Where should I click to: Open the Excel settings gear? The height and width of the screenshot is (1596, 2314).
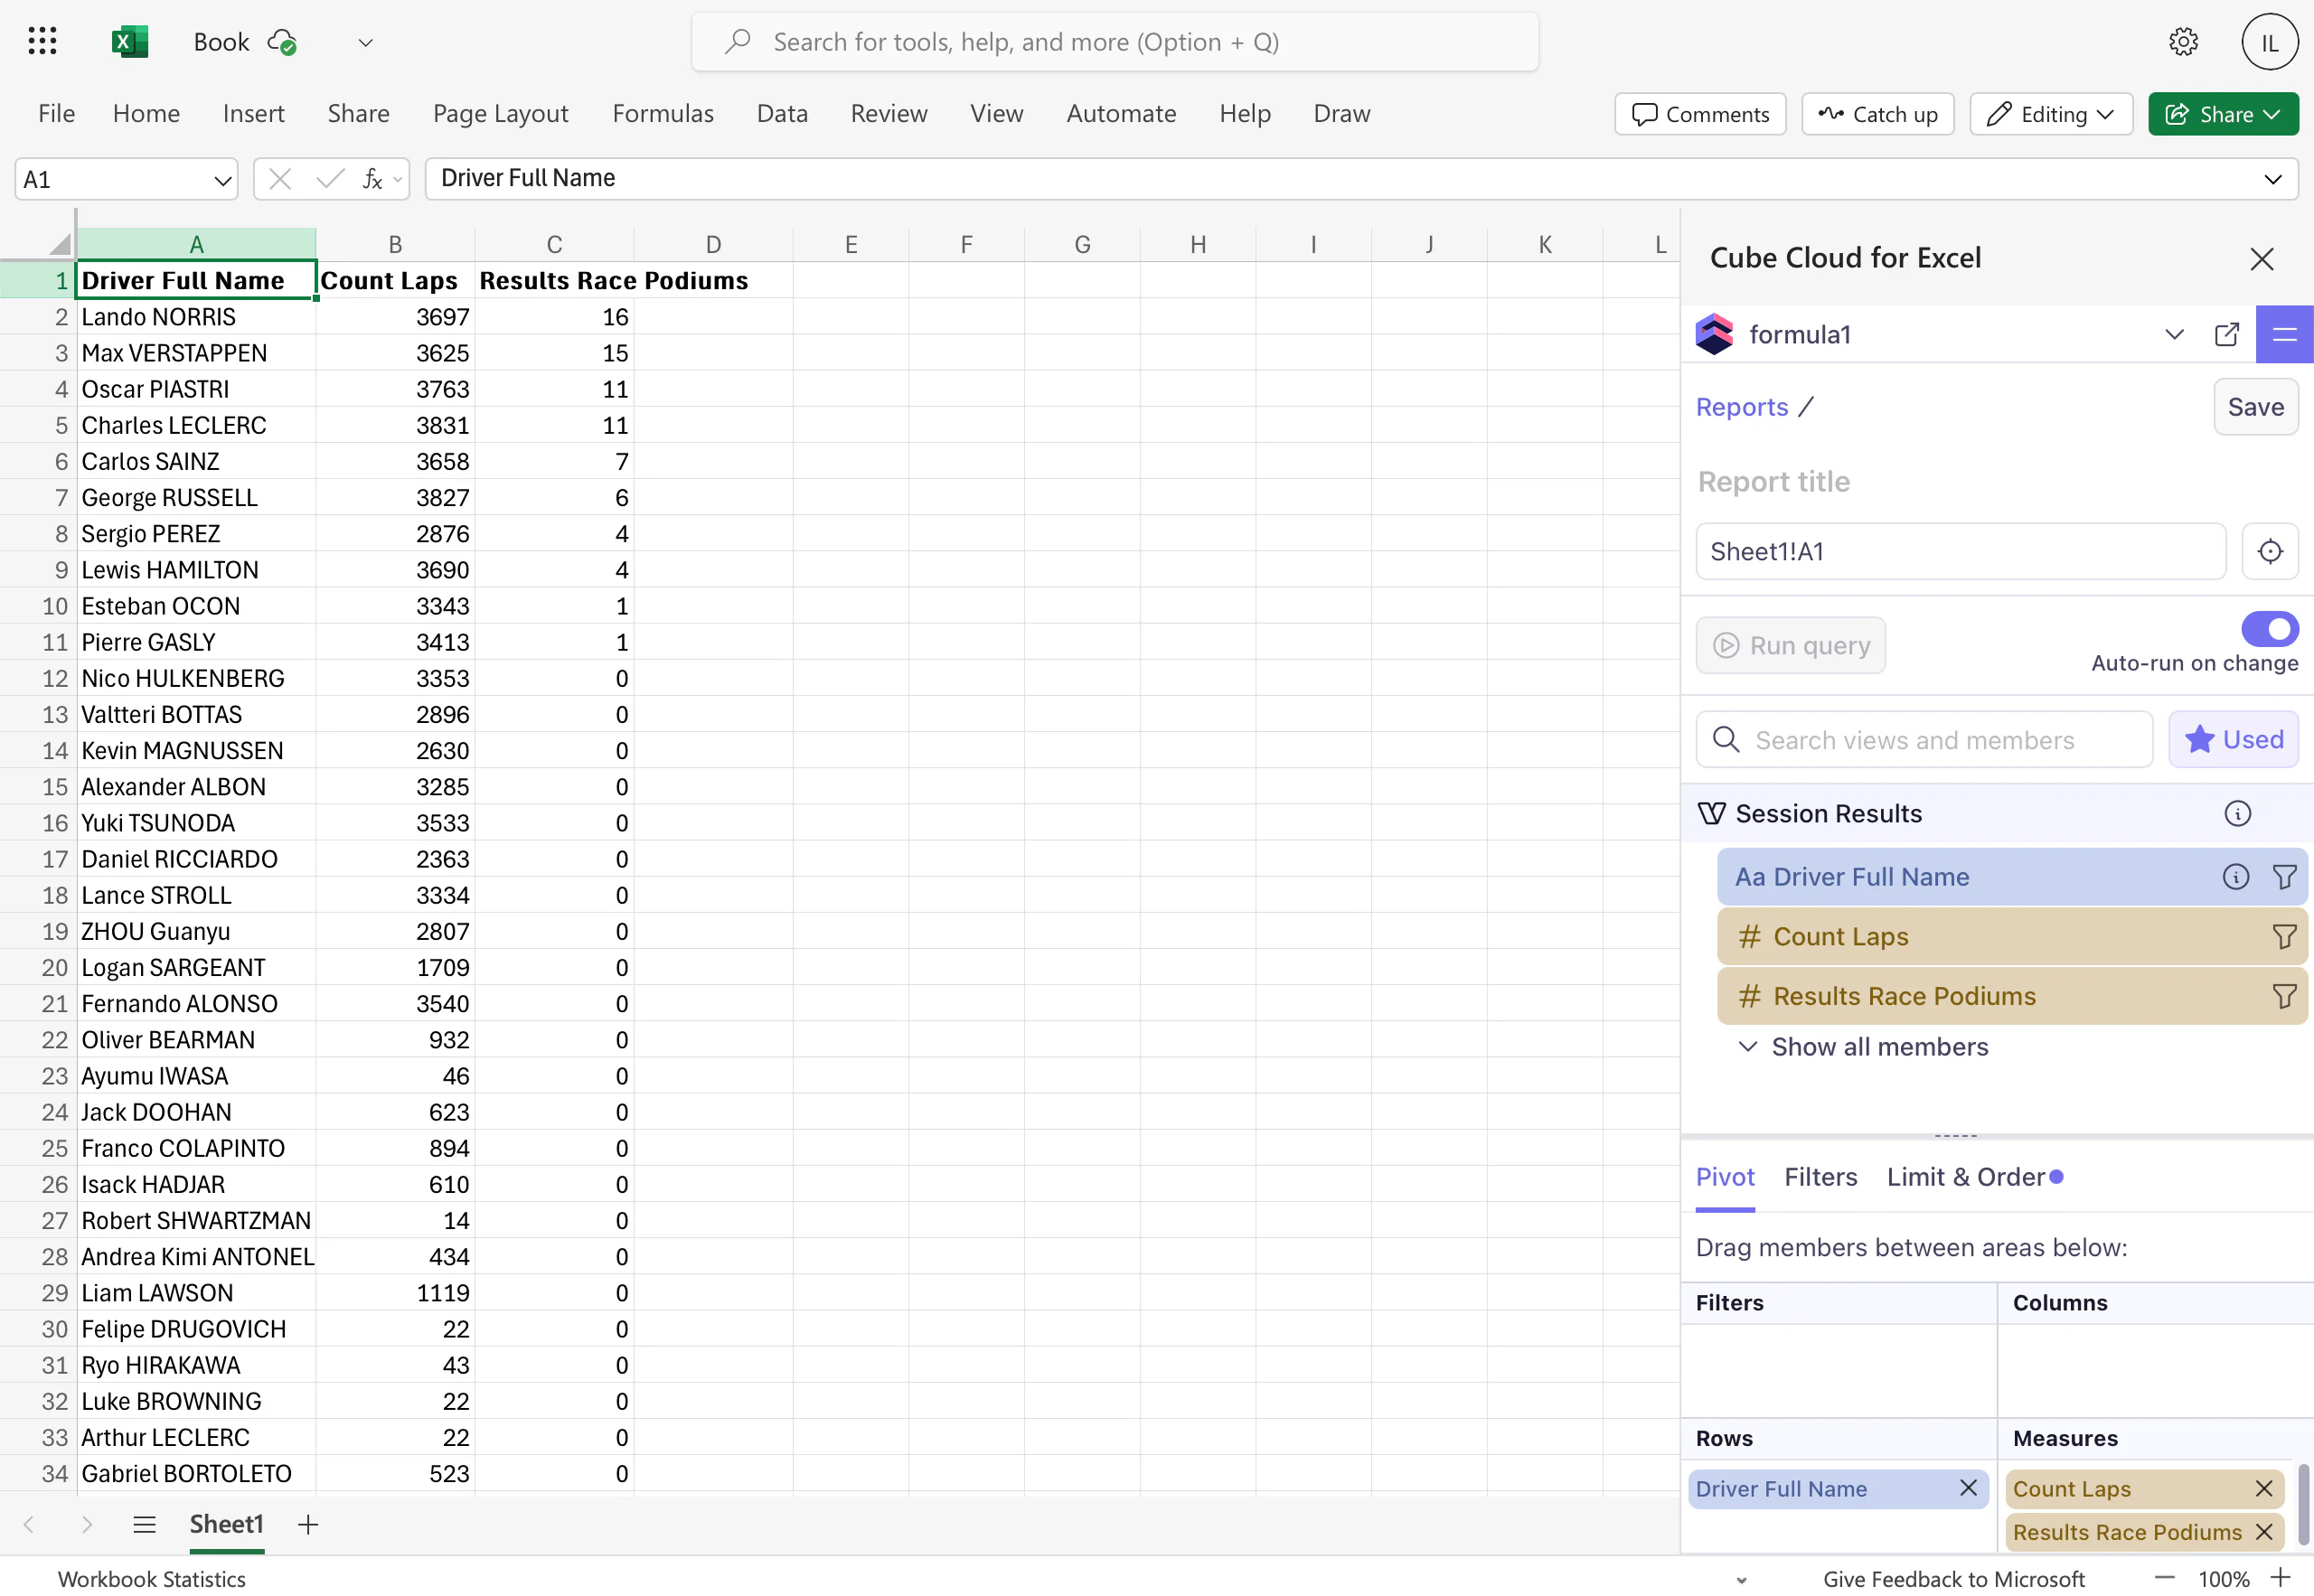2183,42
